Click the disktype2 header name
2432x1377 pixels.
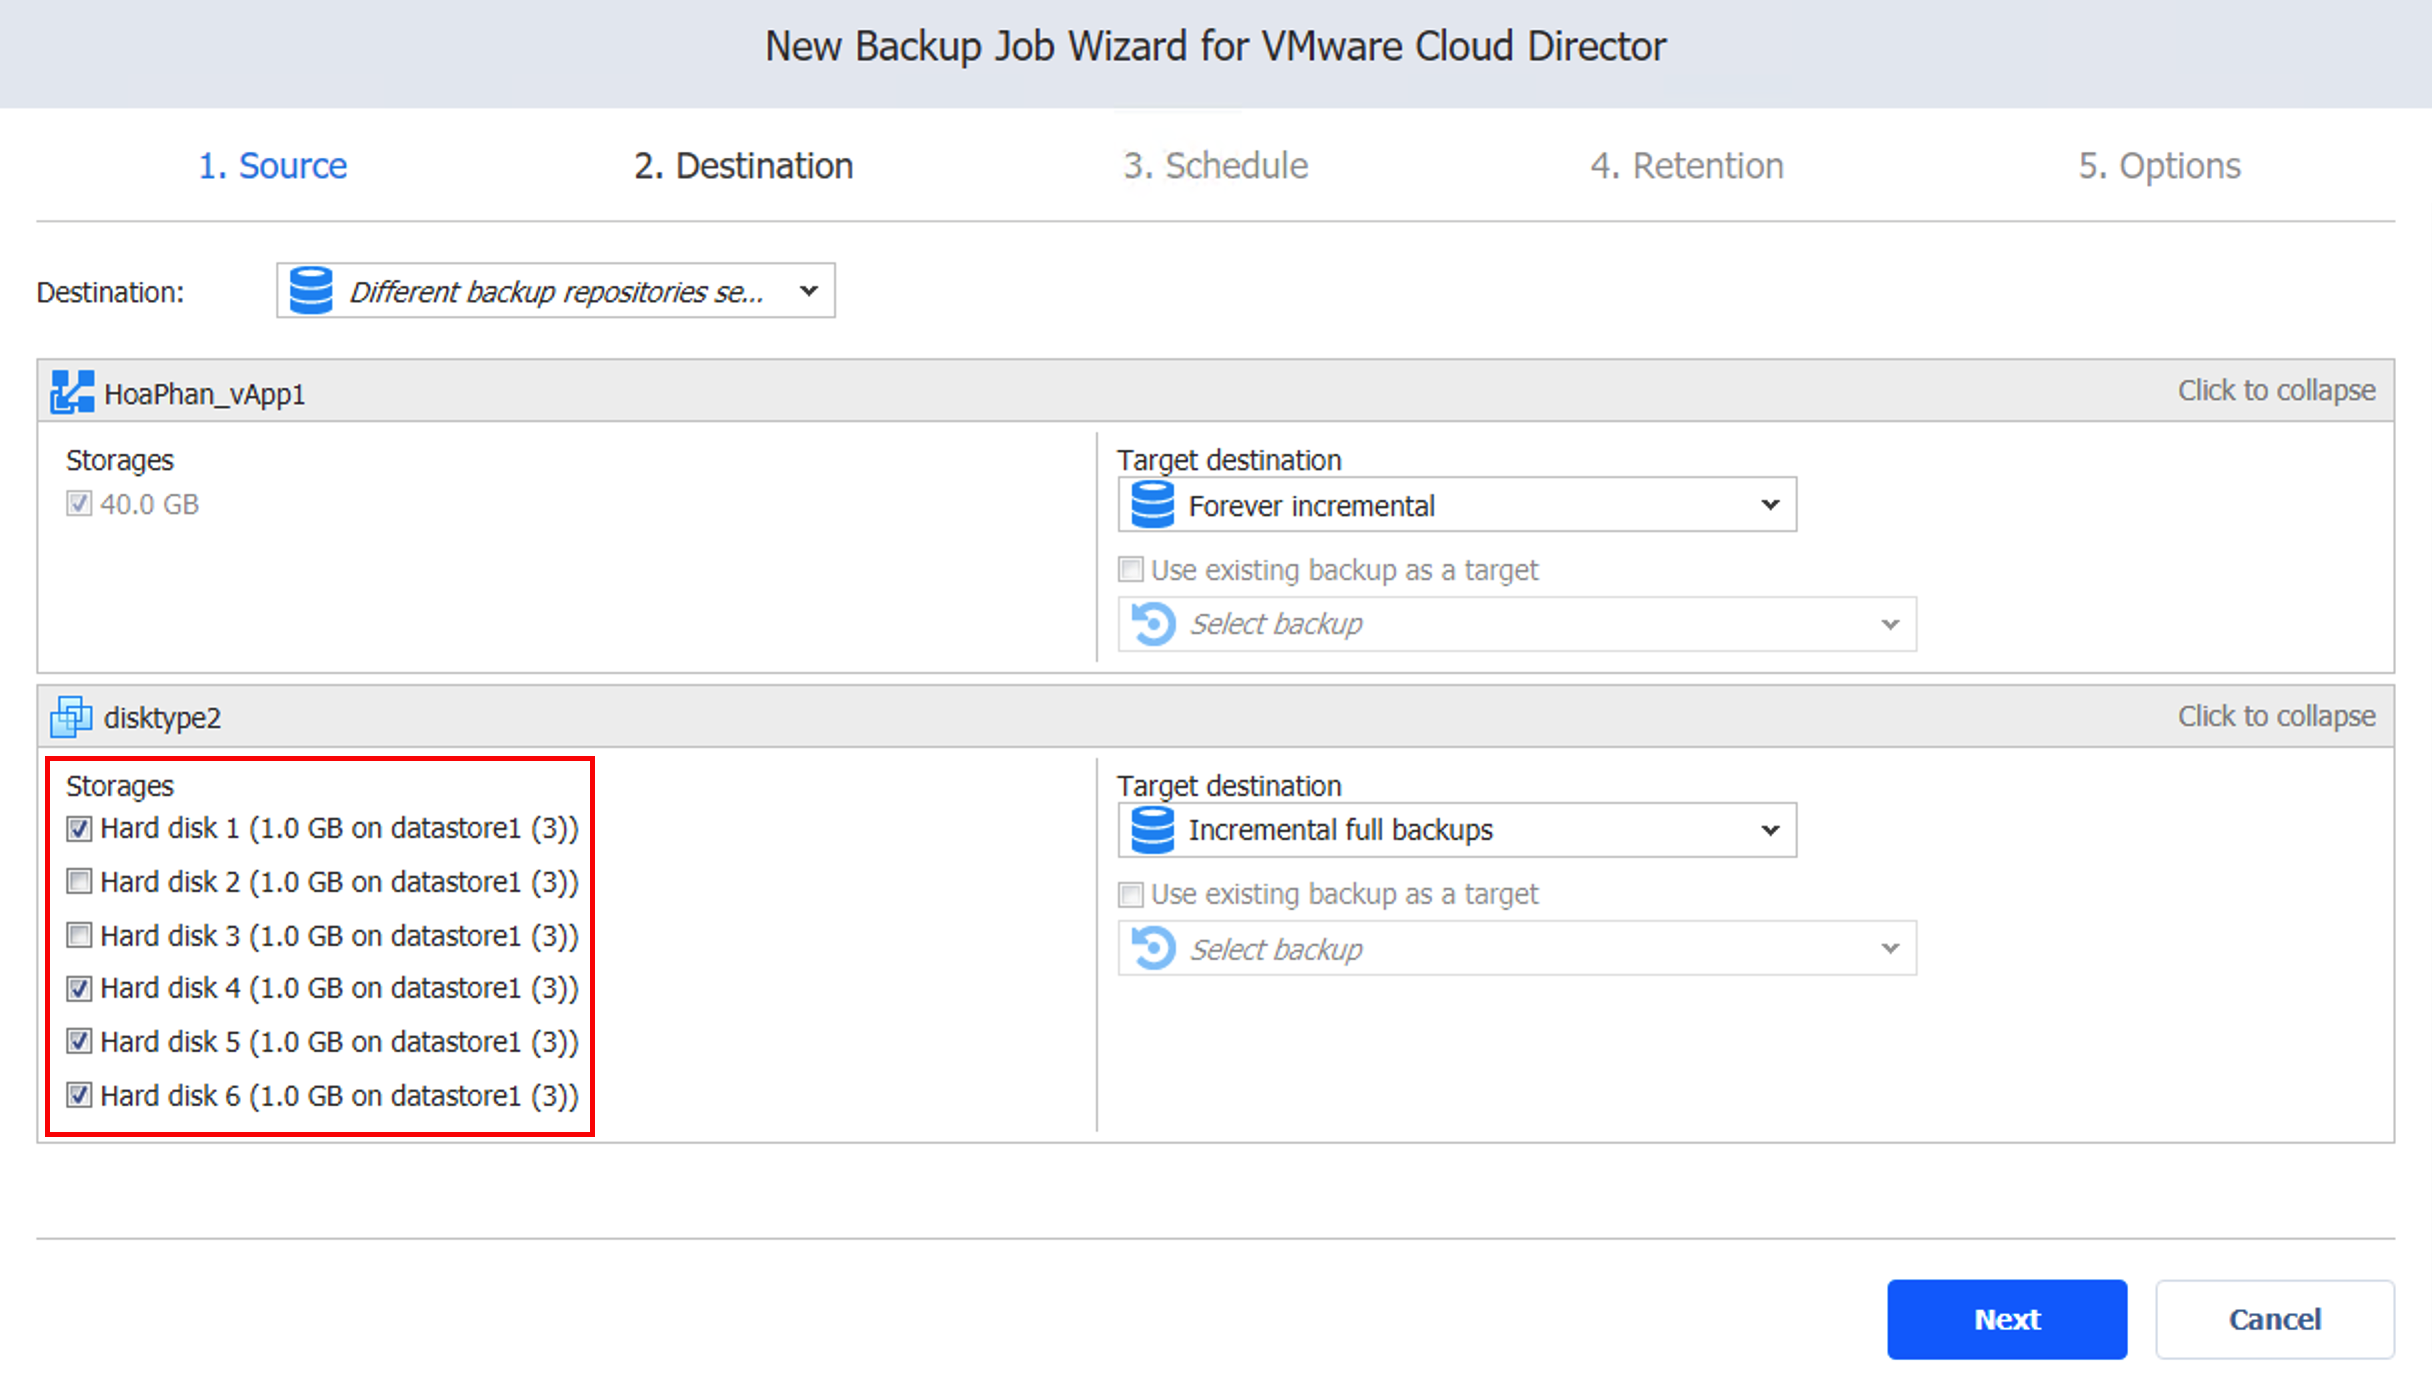tap(162, 718)
